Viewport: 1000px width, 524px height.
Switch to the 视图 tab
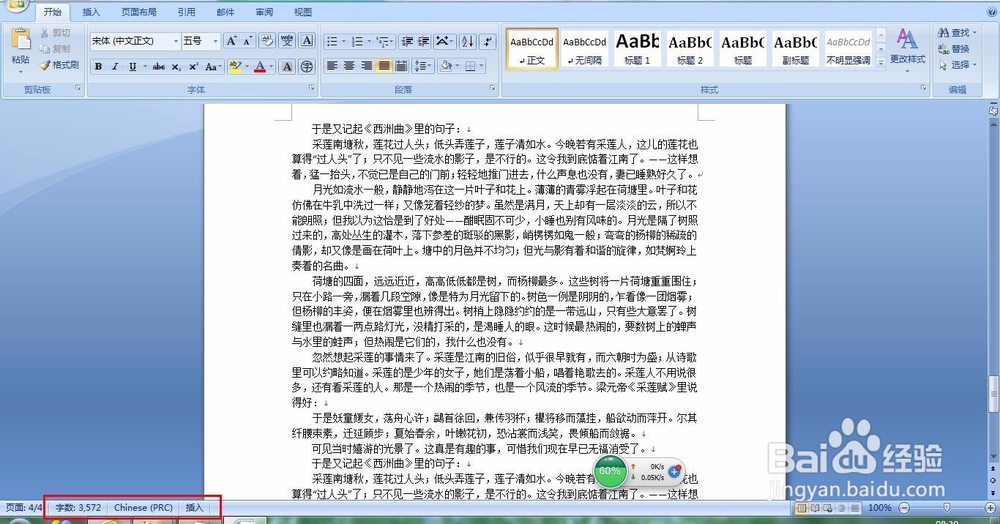pyautogui.click(x=303, y=11)
